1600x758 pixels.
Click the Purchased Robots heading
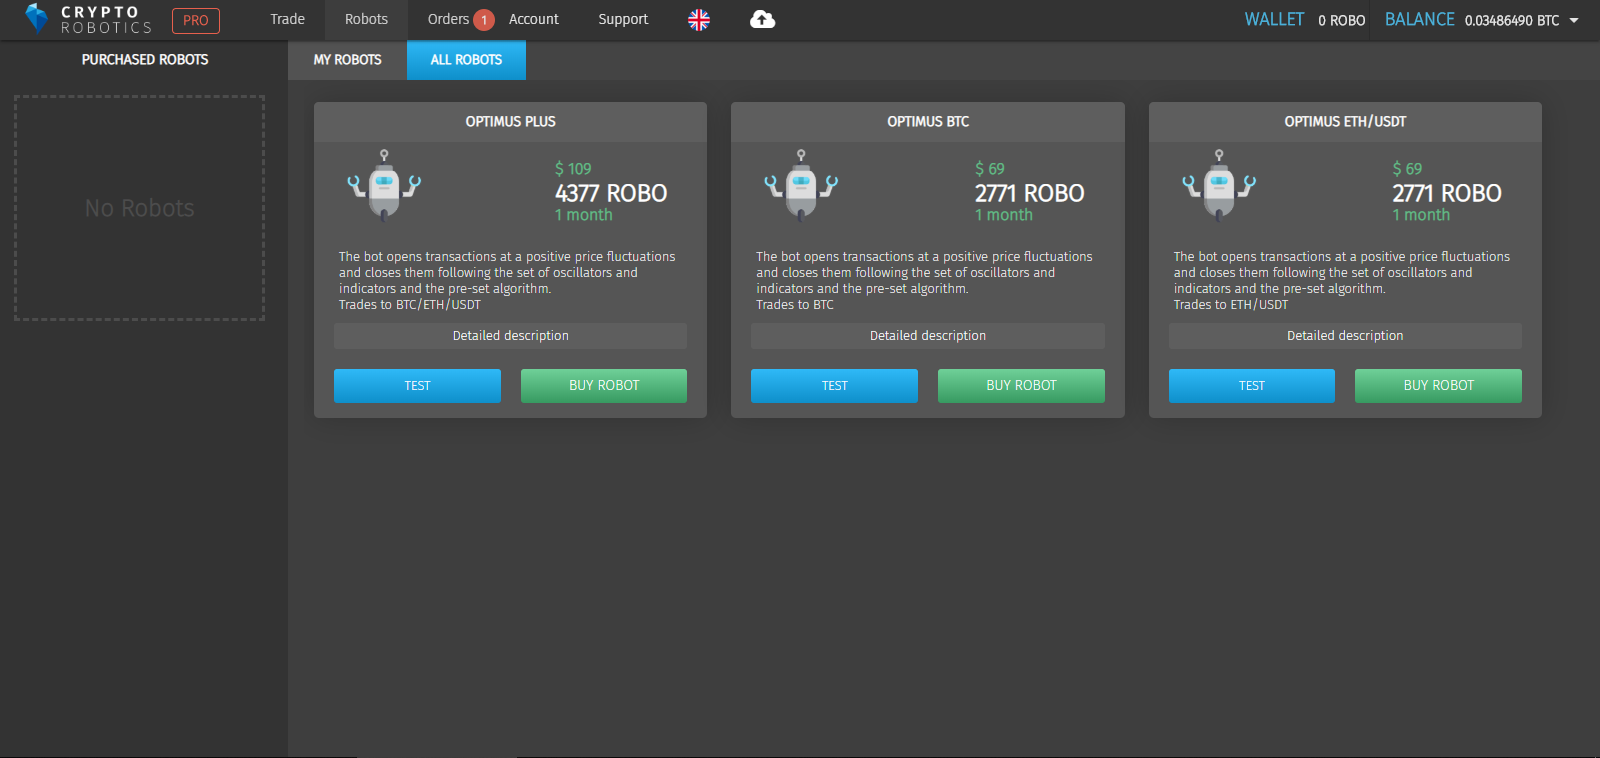[x=145, y=60]
